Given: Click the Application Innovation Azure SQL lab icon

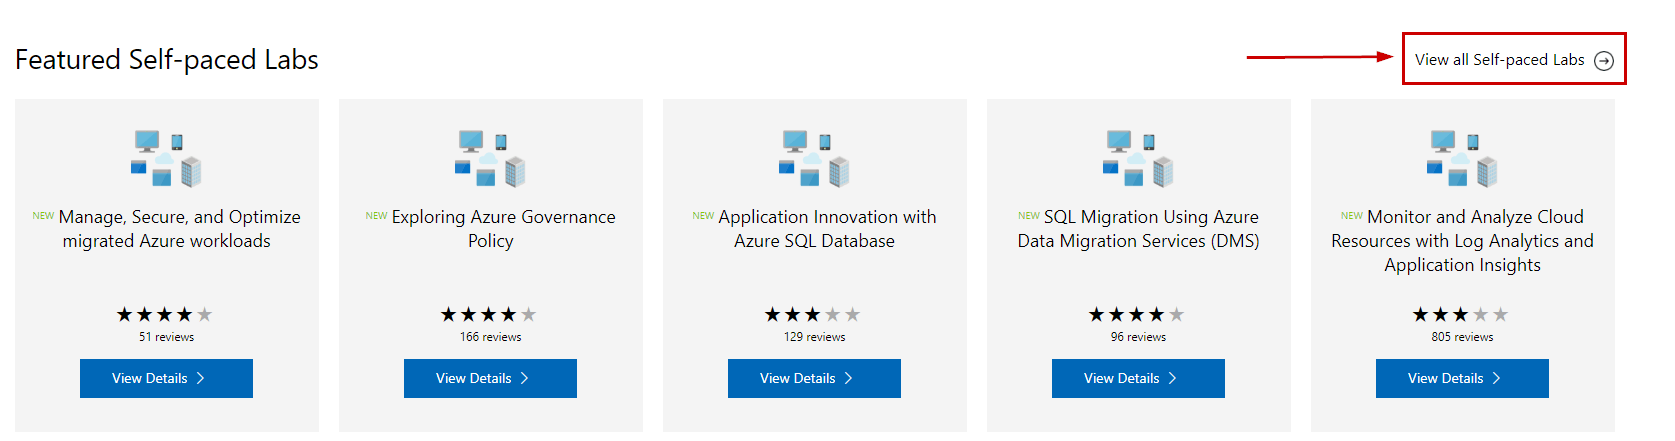Looking at the screenshot, I should click(x=814, y=158).
